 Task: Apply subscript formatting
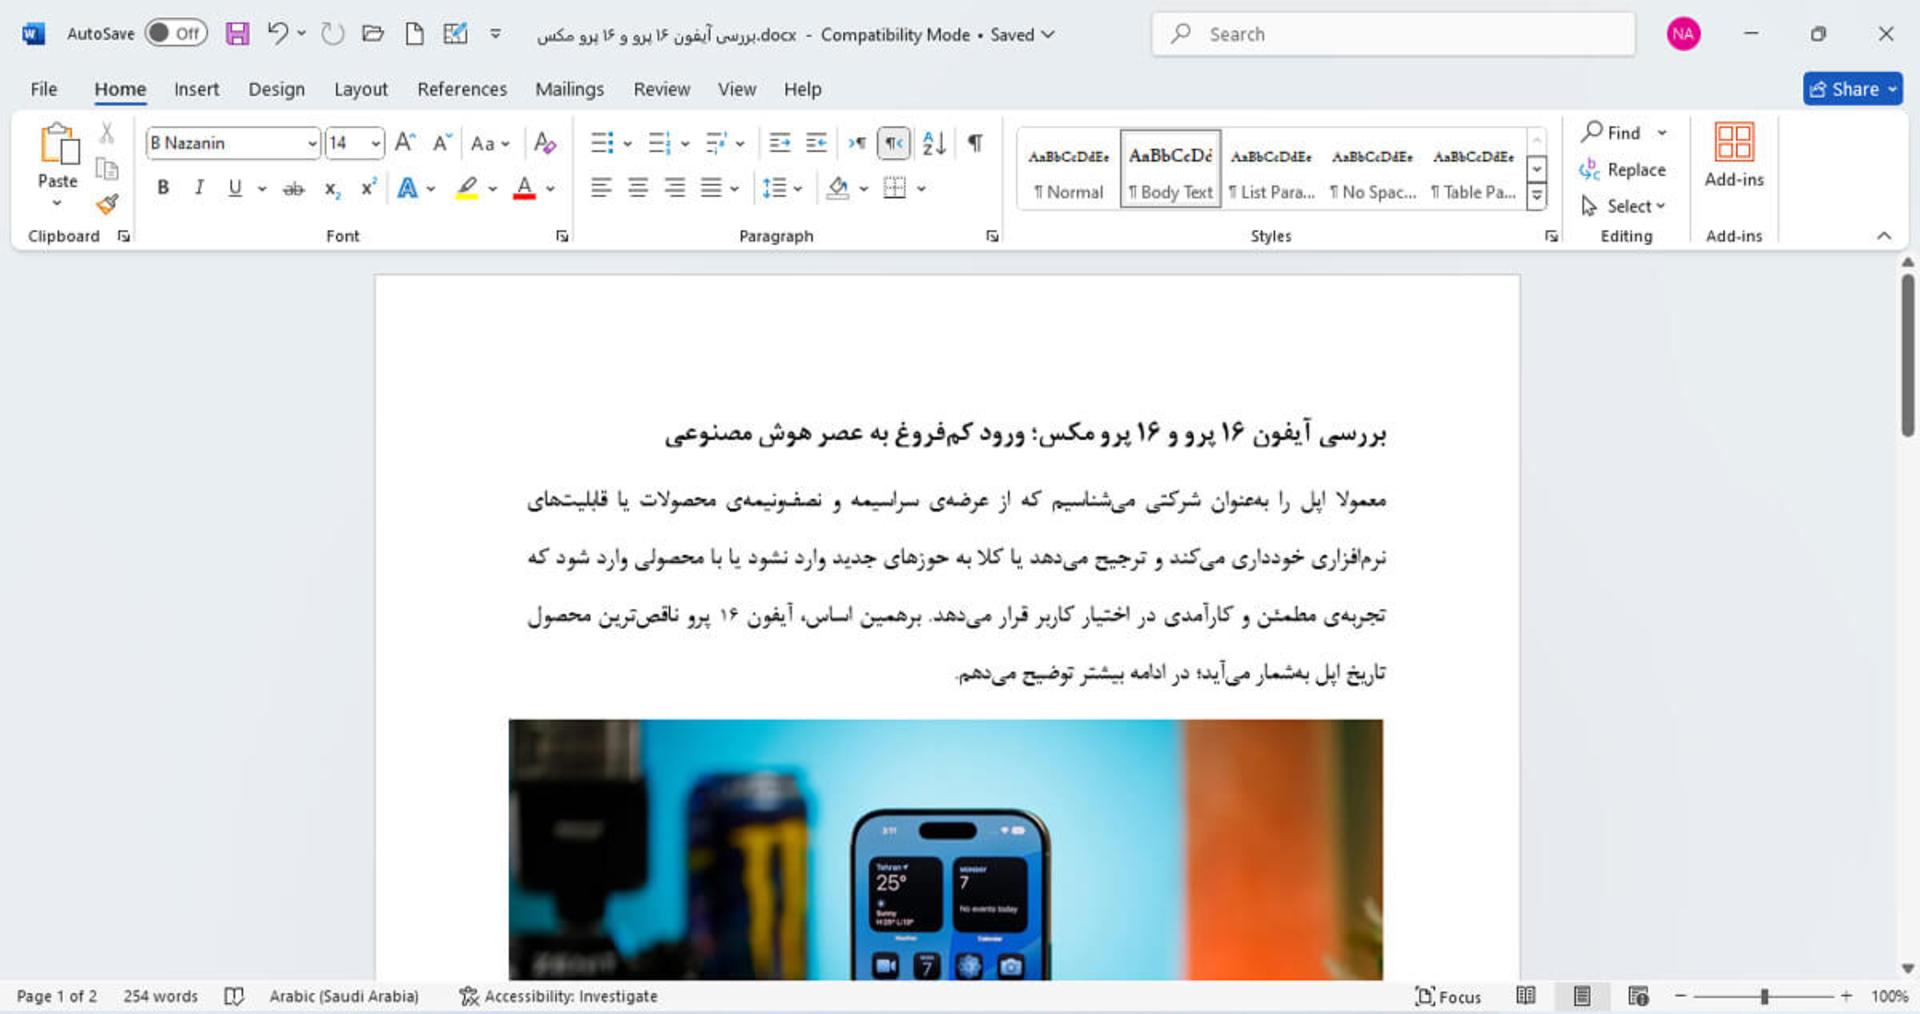point(333,188)
